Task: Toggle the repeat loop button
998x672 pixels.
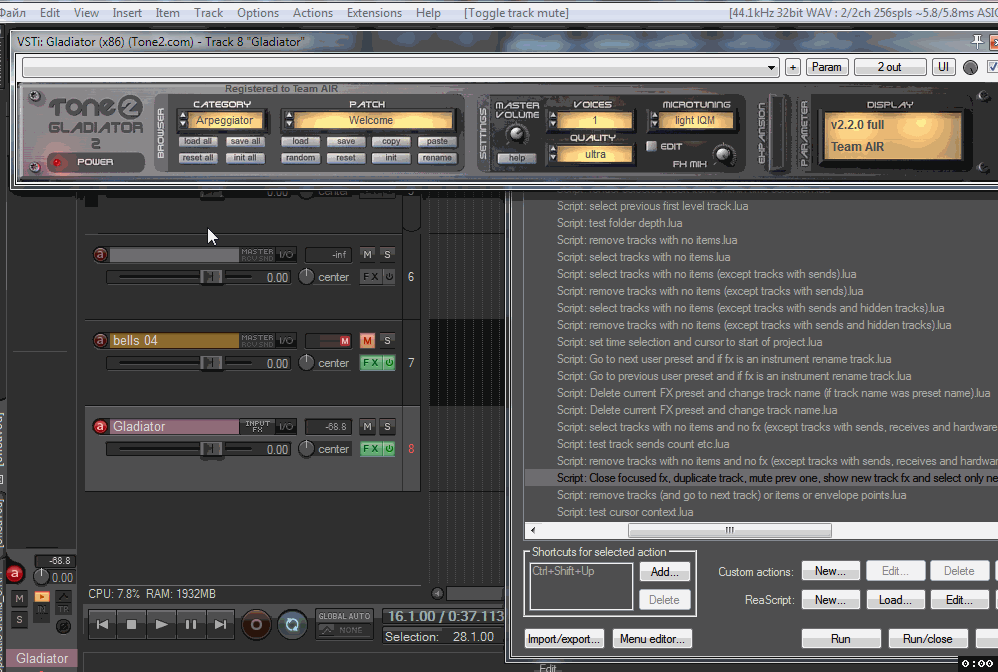Action: pyautogui.click(x=292, y=624)
